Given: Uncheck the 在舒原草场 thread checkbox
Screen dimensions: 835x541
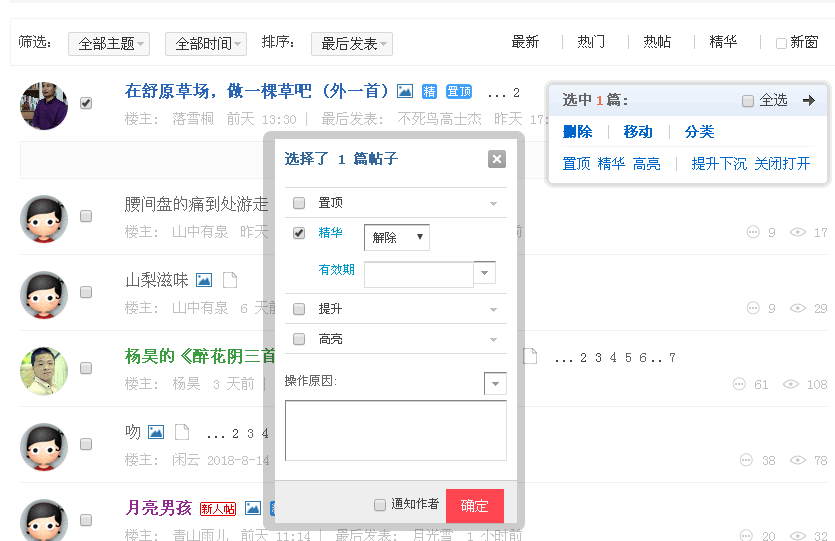Looking at the screenshot, I should [86, 103].
